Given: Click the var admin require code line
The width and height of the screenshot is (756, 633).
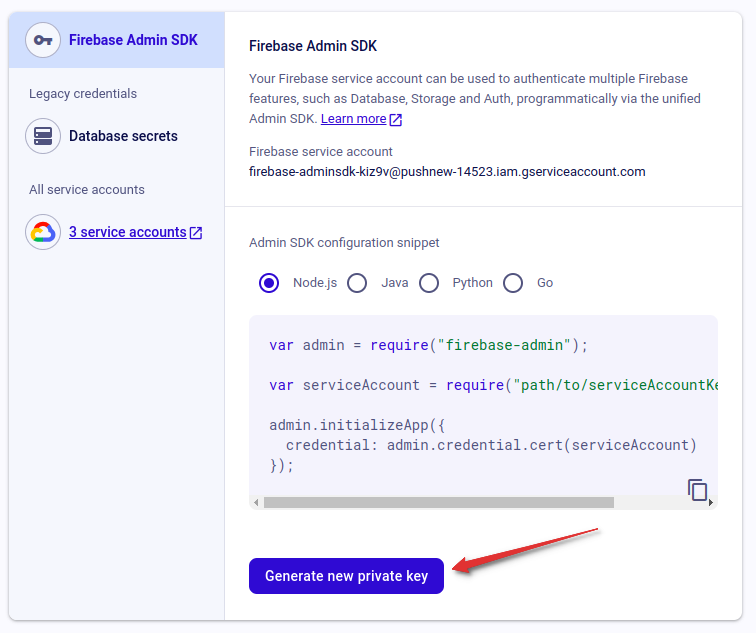Looking at the screenshot, I should (x=429, y=345).
